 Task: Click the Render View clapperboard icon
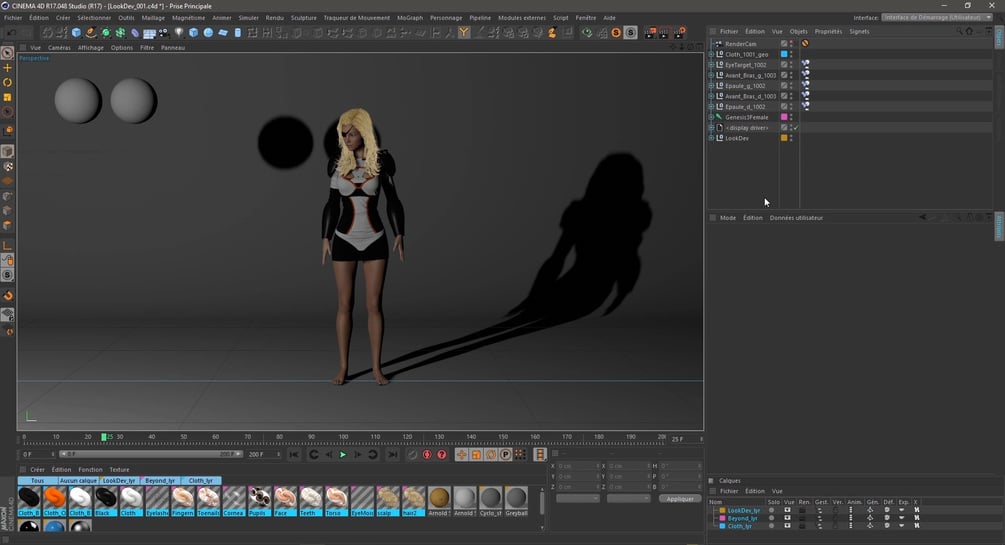[x=650, y=32]
